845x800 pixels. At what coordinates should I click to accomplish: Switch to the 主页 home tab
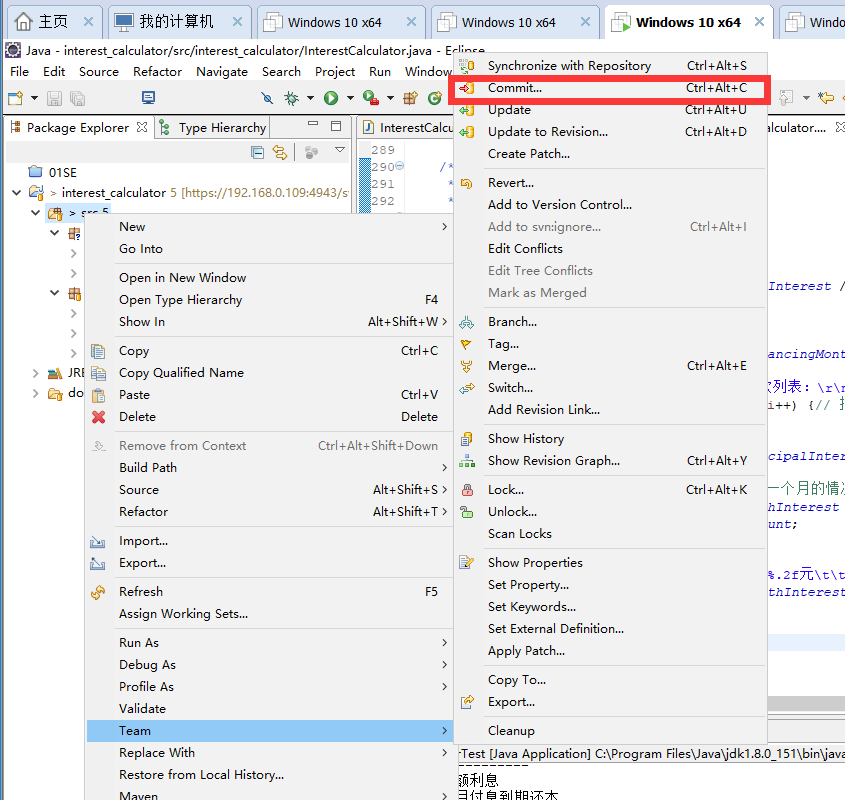tap(53, 22)
